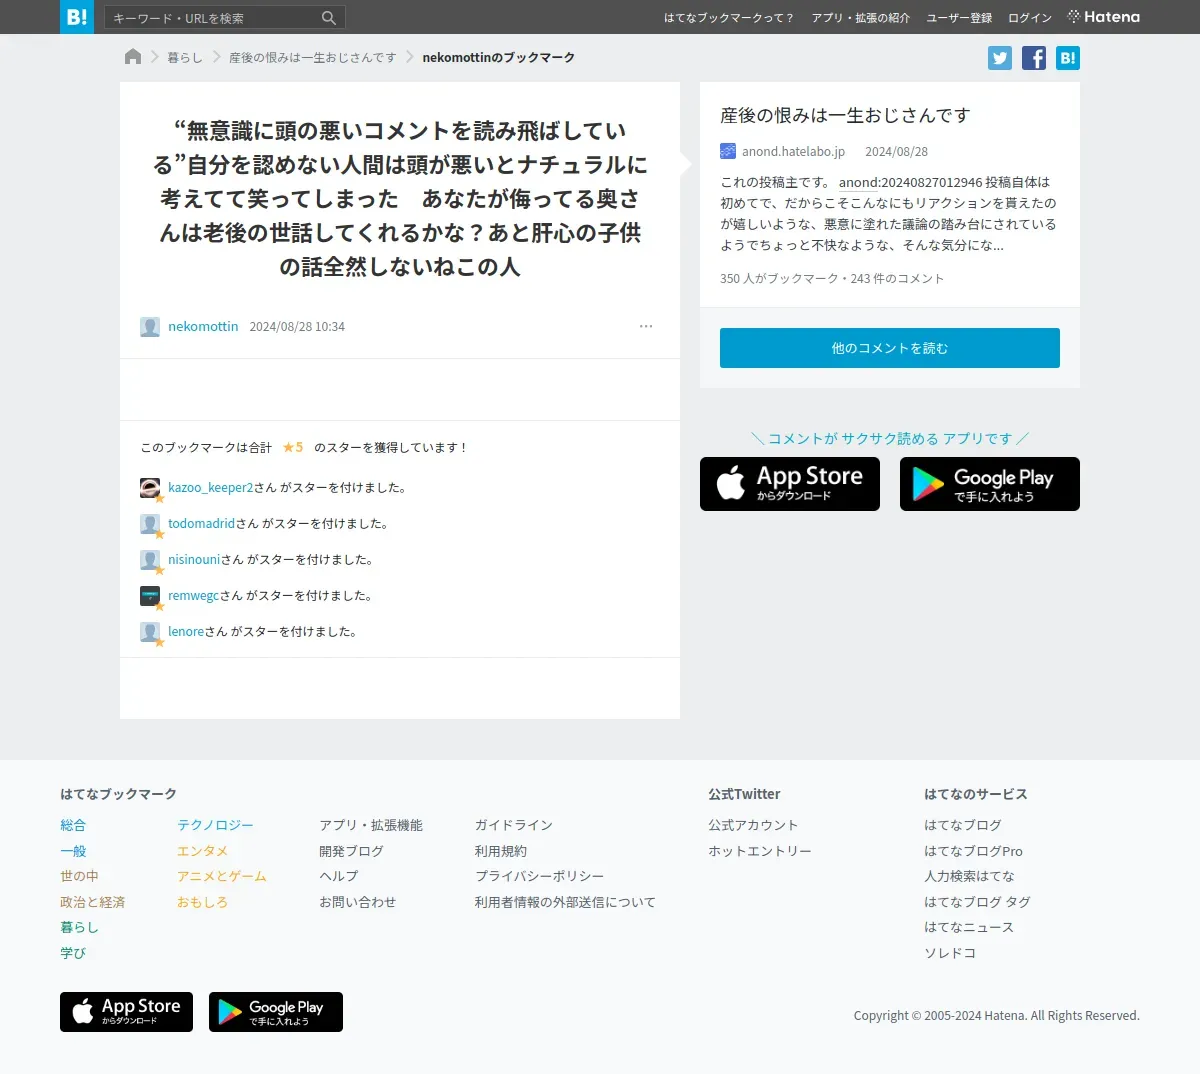
Task: Open the remwegc profile link
Action: (193, 596)
